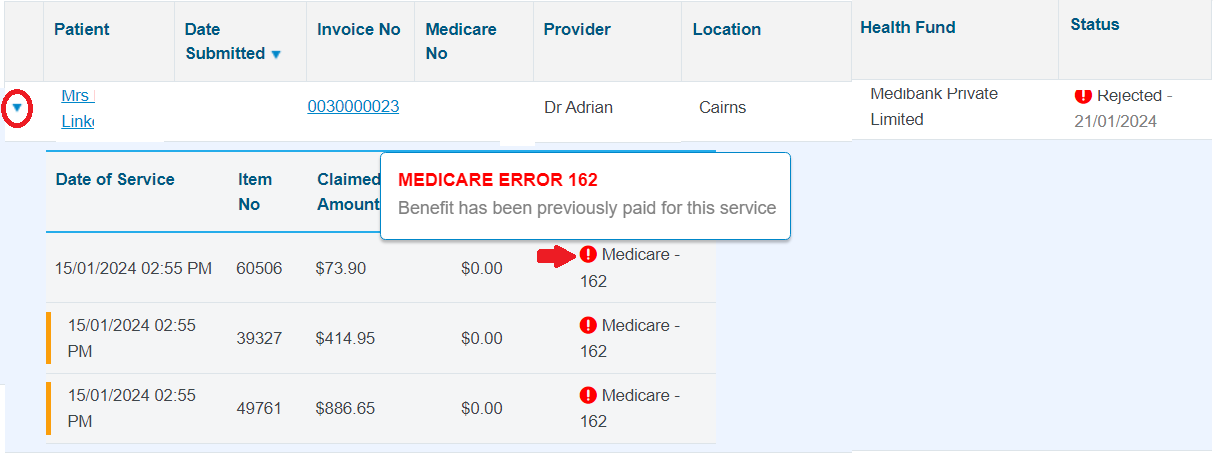The width and height of the screenshot is (1225, 471).
Task: Collapse the expanded invoice row arrow
Action: [17, 107]
